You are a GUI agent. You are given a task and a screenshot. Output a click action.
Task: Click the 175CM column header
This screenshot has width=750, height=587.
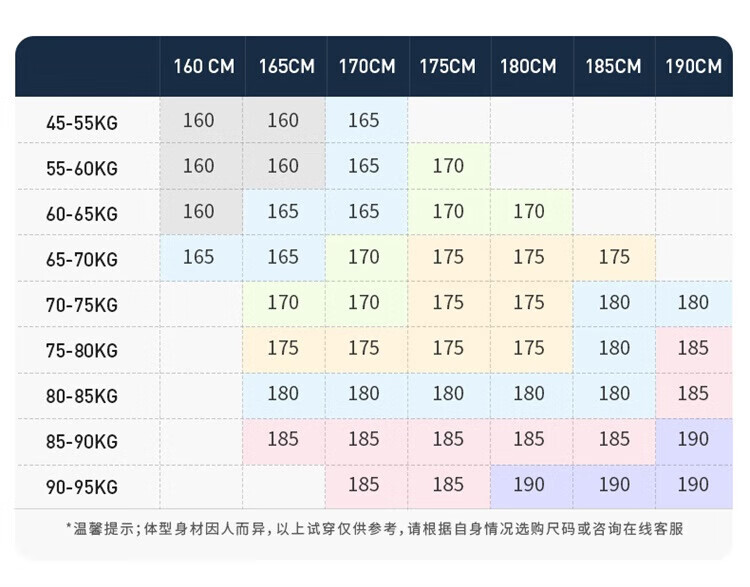pos(448,66)
